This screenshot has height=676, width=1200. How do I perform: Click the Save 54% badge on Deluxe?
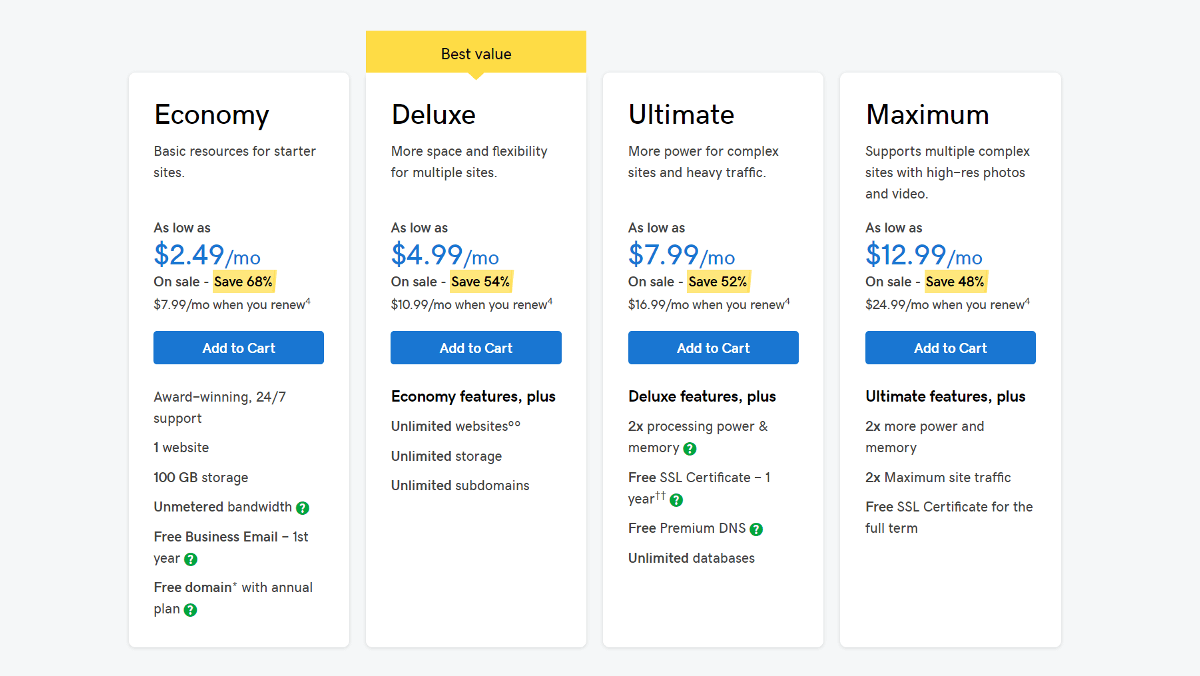pyautogui.click(x=481, y=282)
